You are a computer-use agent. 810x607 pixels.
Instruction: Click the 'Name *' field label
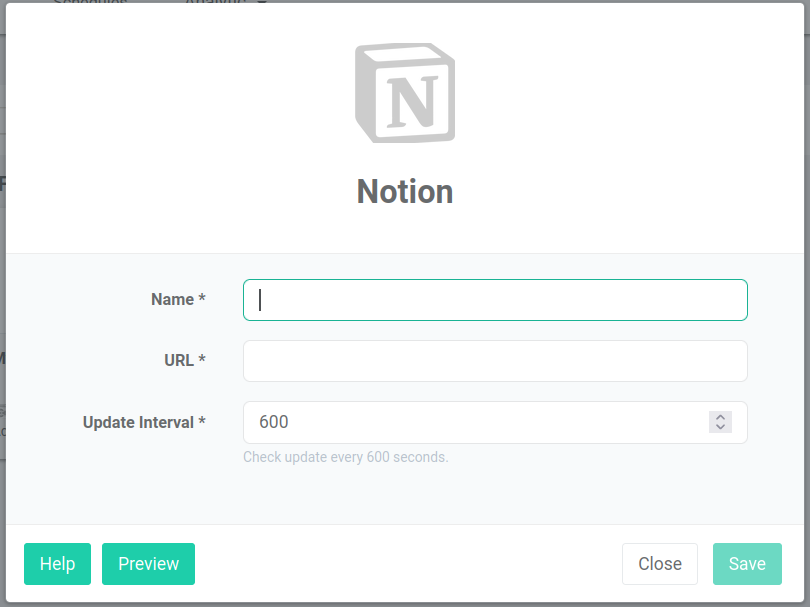pos(178,299)
